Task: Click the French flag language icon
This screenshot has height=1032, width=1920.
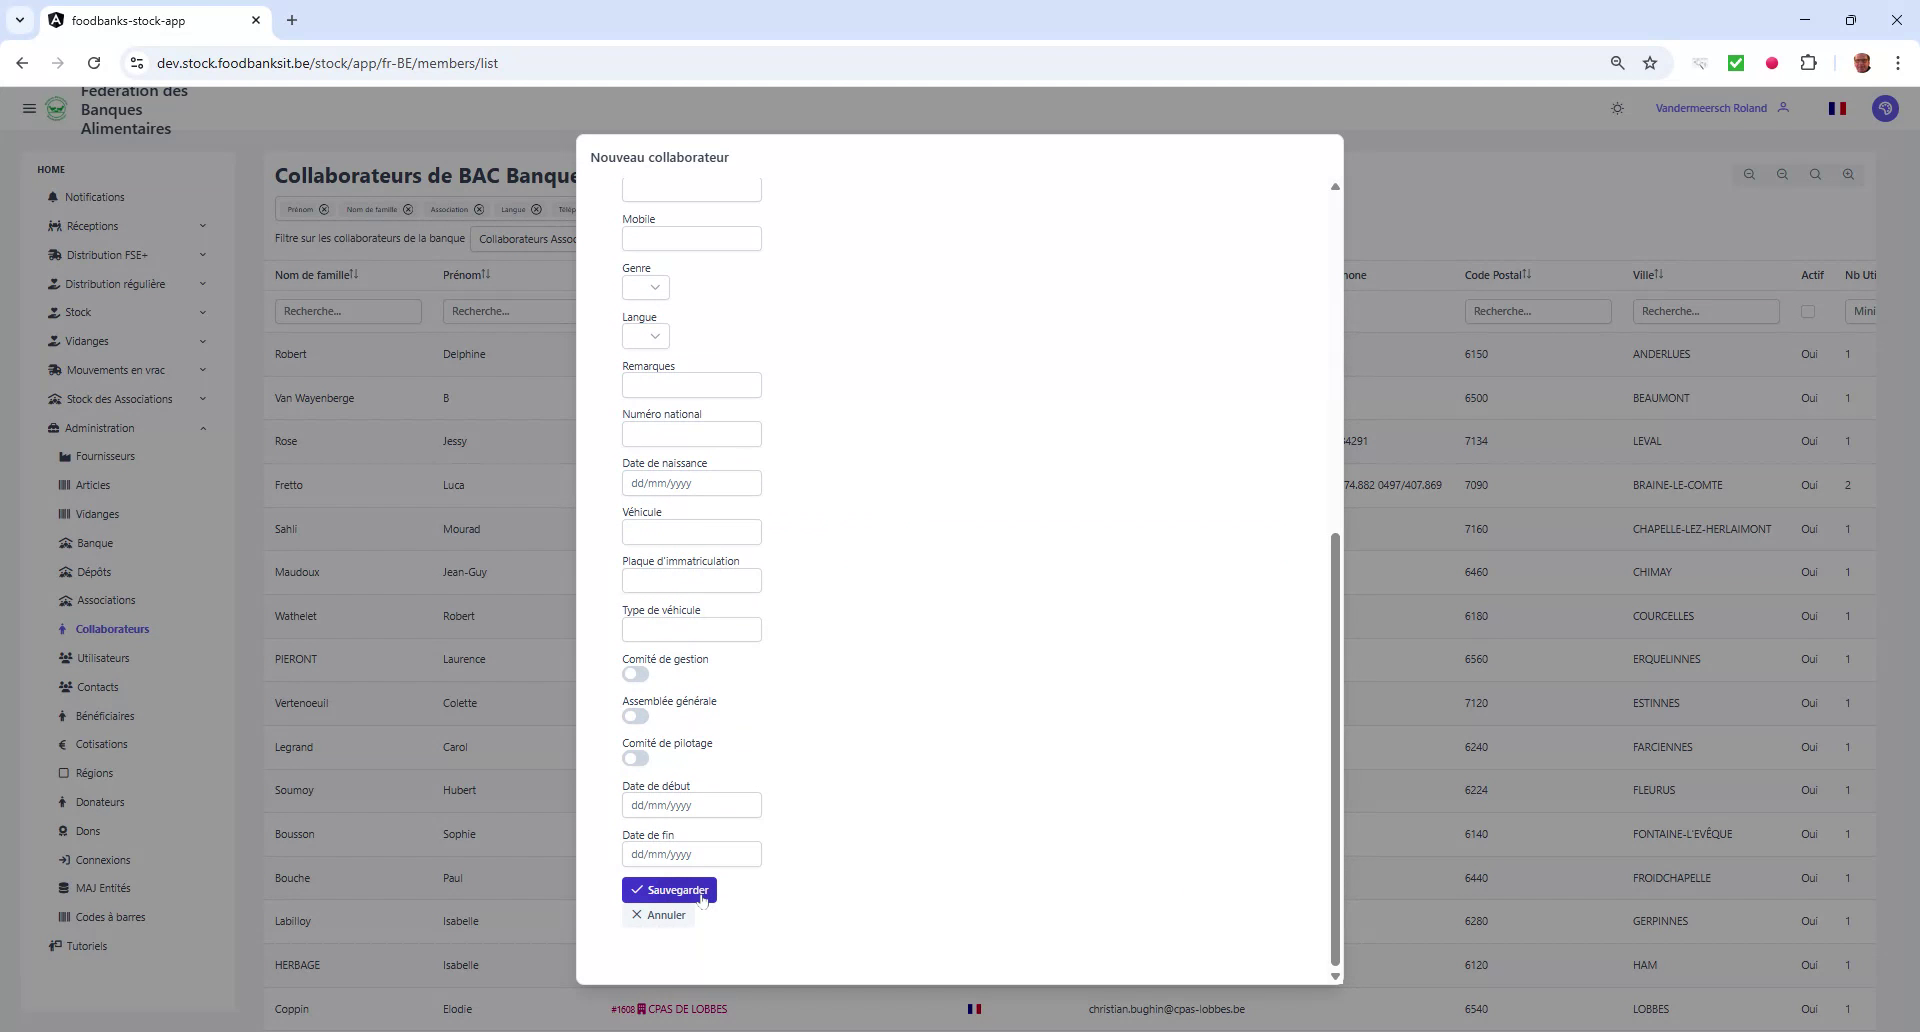Action: (1837, 108)
